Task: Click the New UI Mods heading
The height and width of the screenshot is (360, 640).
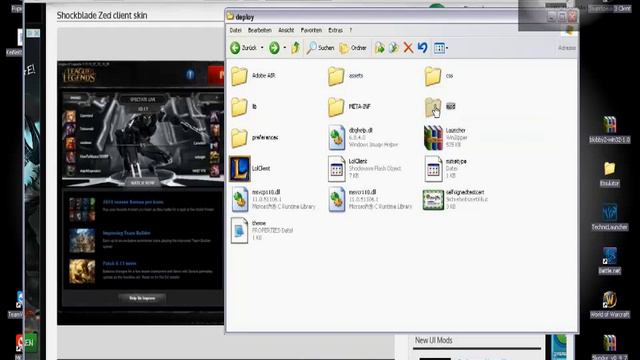Action: click(433, 340)
